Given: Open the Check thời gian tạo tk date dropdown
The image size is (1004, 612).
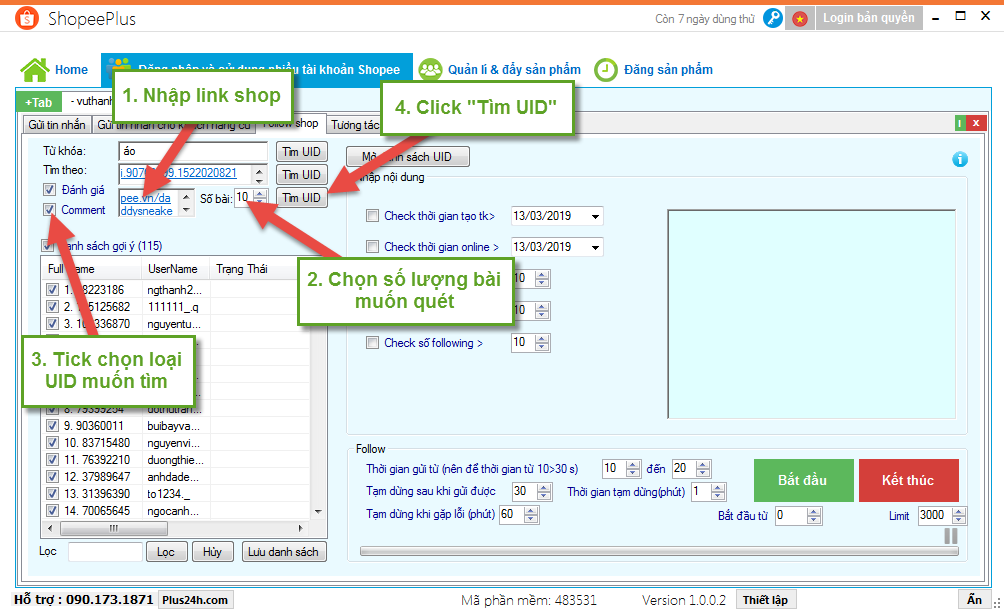Looking at the screenshot, I should click(x=596, y=216).
